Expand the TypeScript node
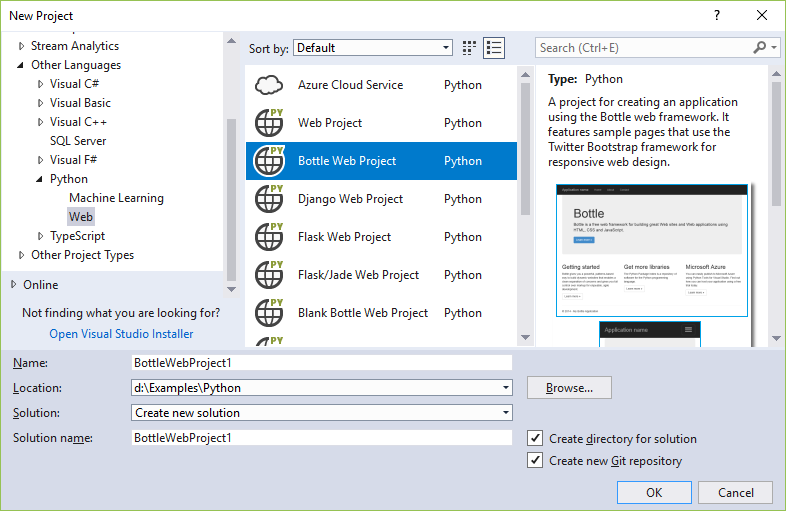The width and height of the screenshot is (786, 511). coord(41,236)
